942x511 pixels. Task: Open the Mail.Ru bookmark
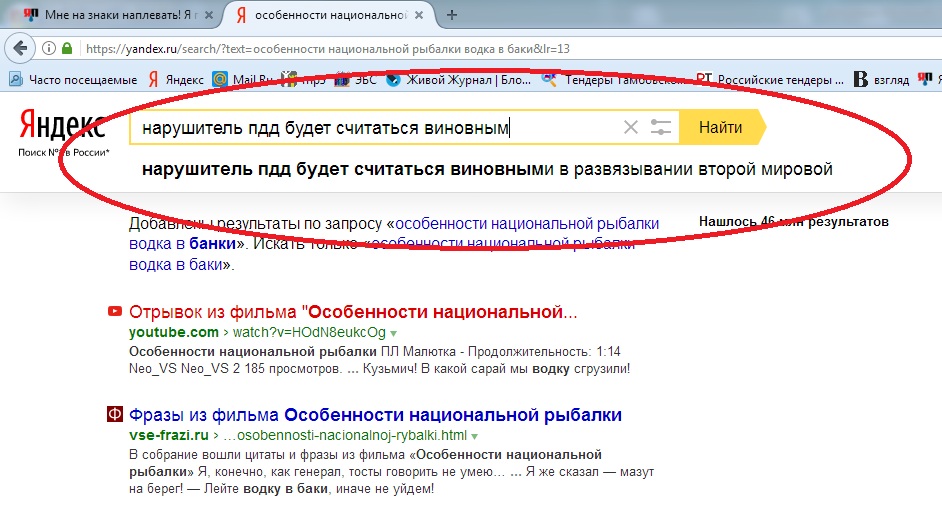coord(243,79)
